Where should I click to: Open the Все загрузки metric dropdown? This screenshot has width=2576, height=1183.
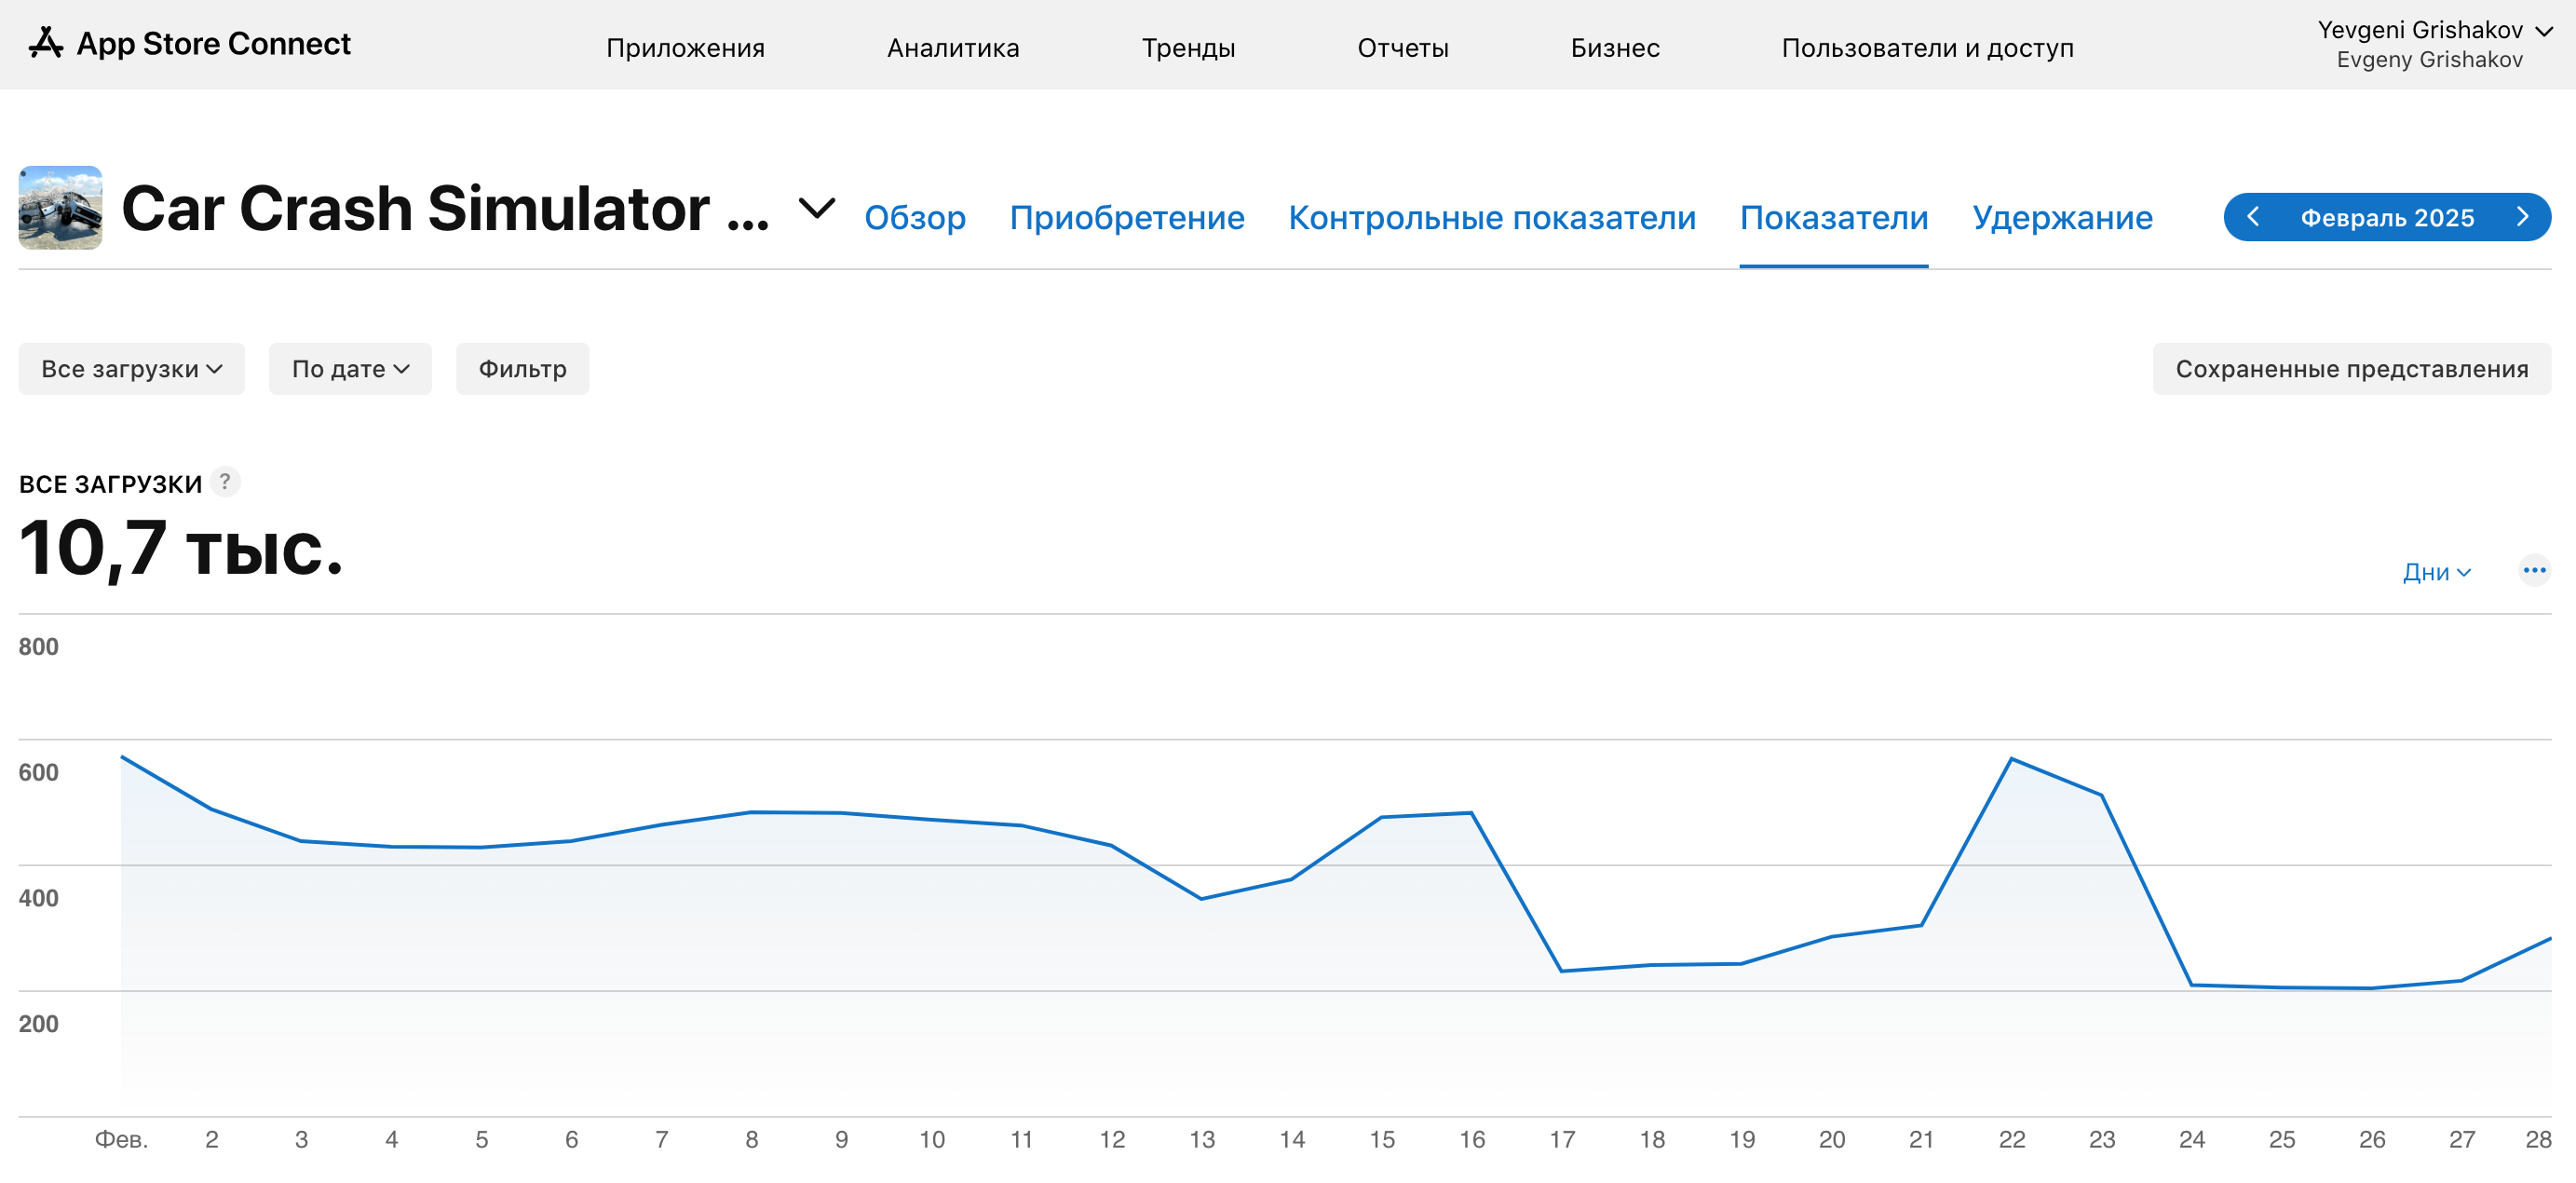click(x=131, y=369)
